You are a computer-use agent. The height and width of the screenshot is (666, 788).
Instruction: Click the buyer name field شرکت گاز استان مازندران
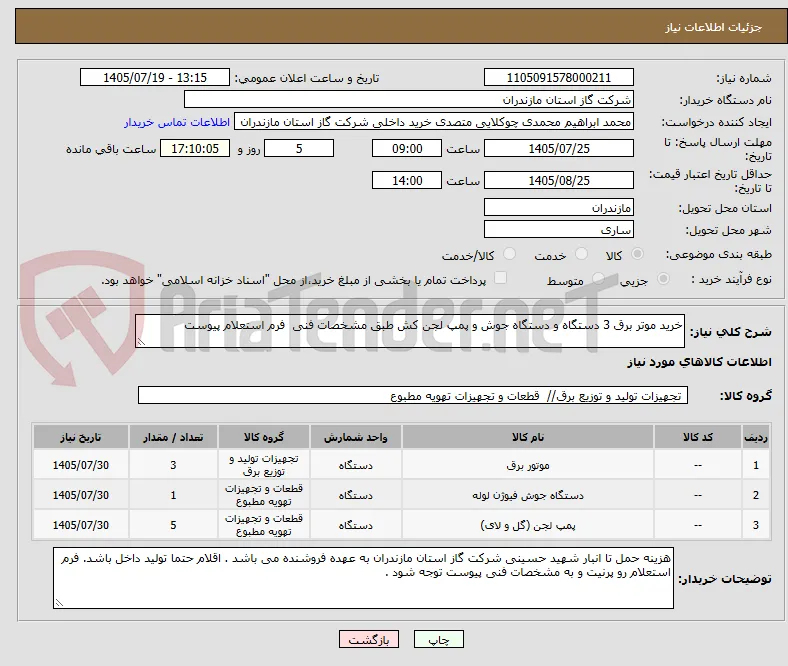[x=409, y=100]
